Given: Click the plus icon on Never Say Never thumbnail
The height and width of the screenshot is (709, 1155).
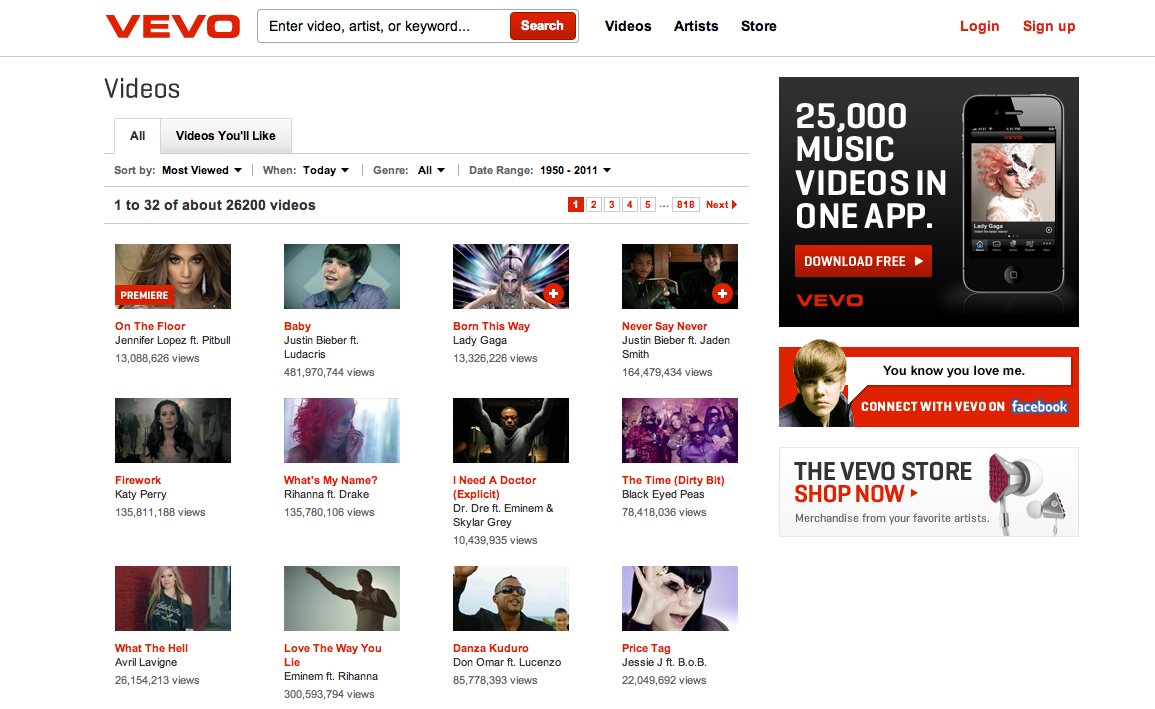Looking at the screenshot, I should pyautogui.click(x=723, y=293).
